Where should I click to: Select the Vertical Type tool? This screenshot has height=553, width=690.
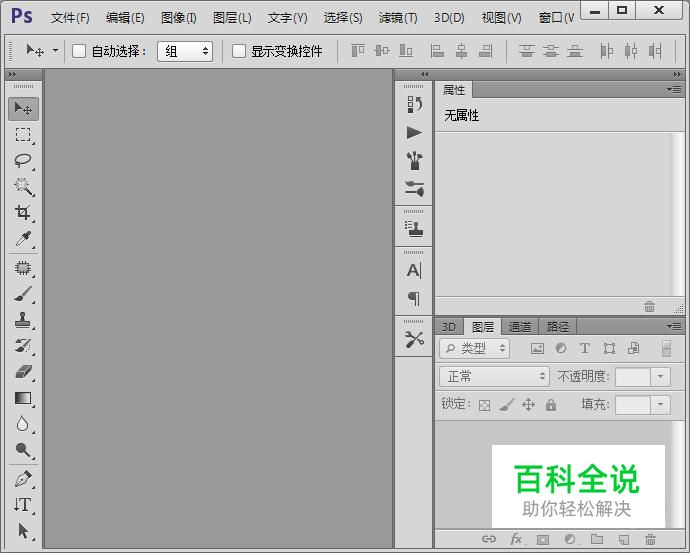[23, 505]
